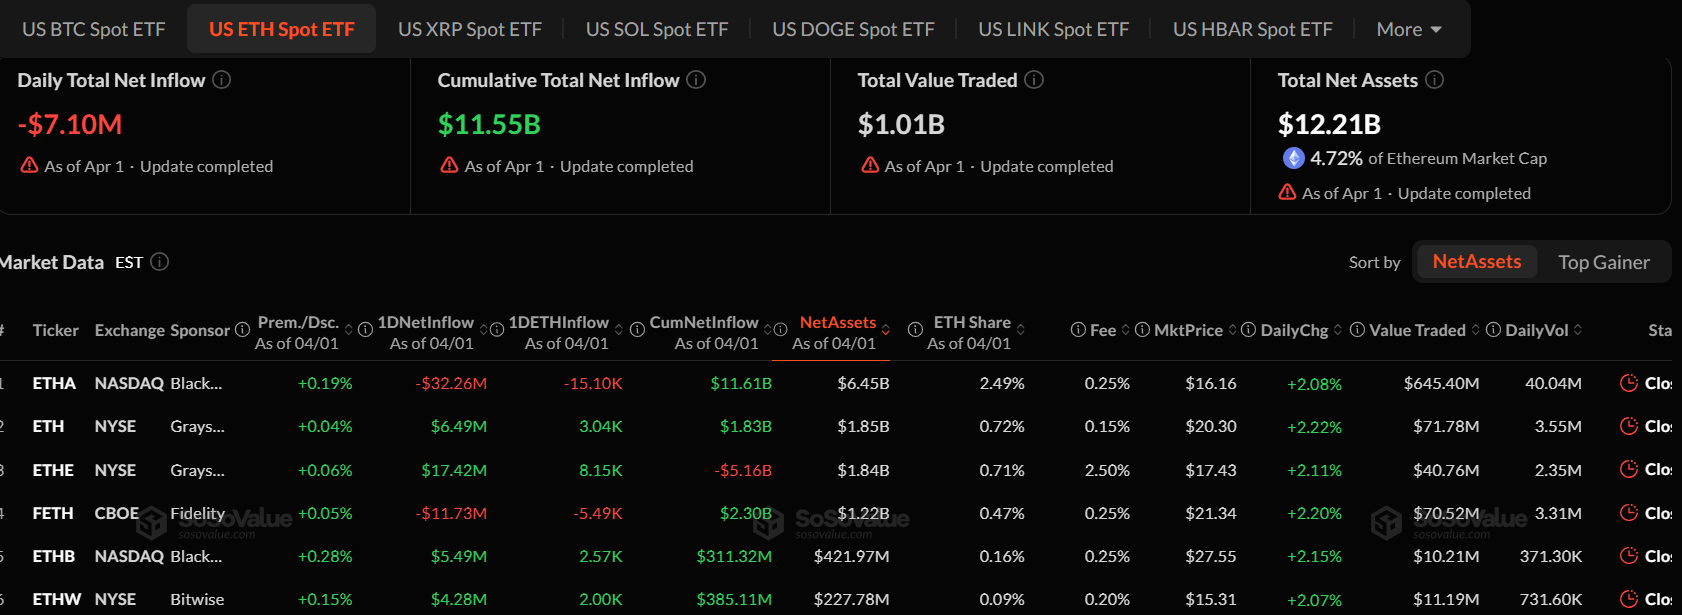Select the NetAssets sort option

point(1477,261)
